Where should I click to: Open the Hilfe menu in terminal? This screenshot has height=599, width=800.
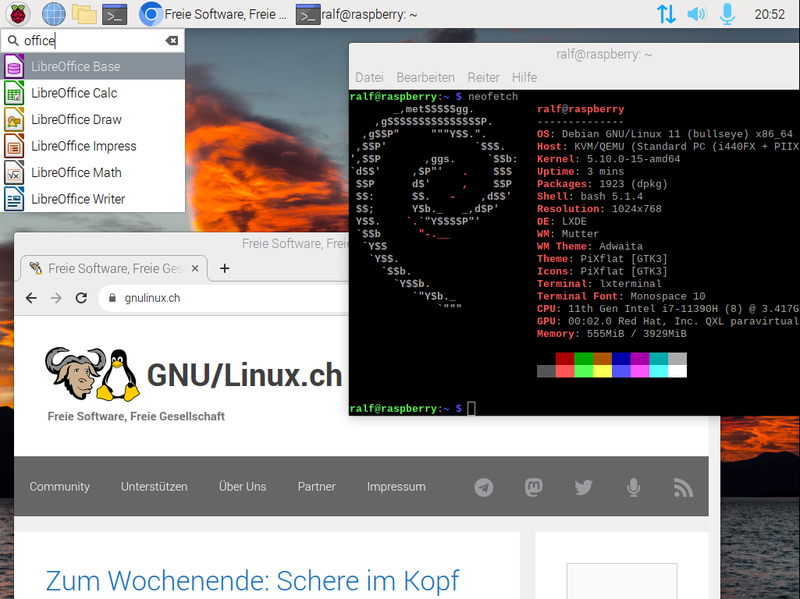click(524, 78)
